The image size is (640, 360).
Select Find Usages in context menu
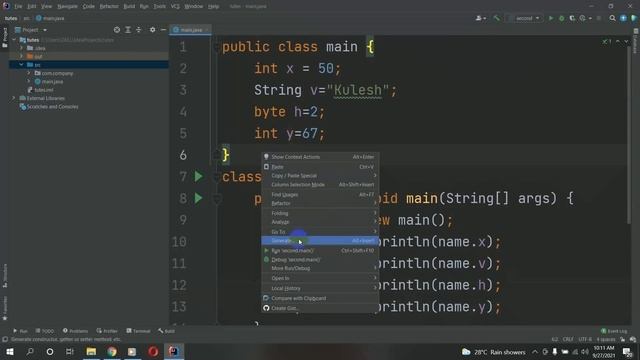(x=320, y=194)
